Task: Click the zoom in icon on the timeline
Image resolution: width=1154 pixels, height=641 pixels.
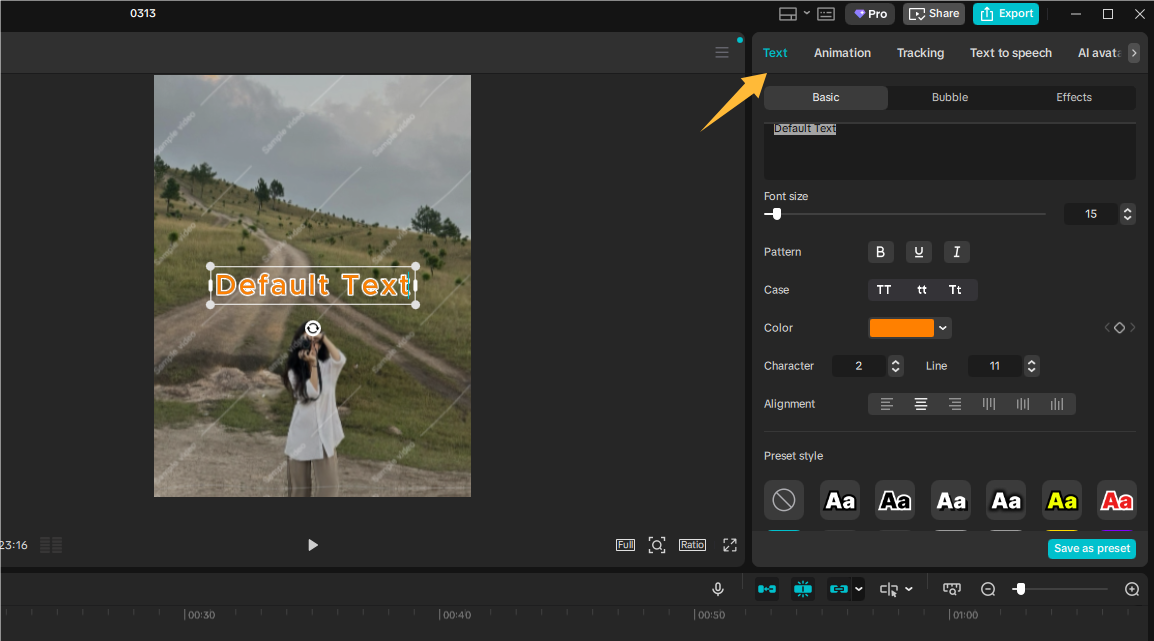Action: tap(1131, 589)
